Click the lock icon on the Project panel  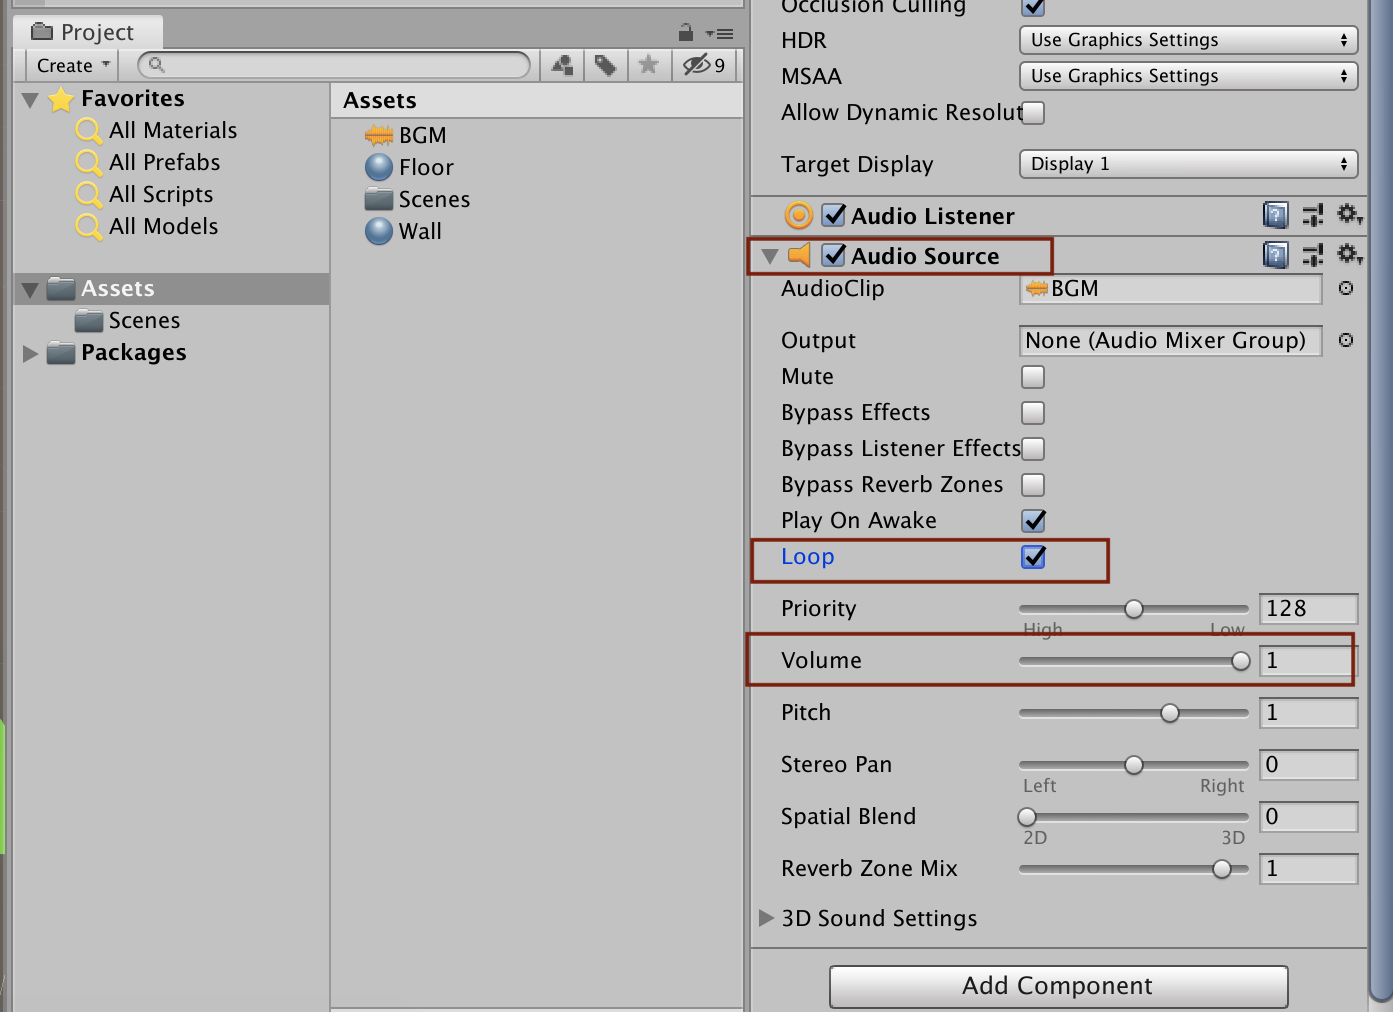[686, 31]
